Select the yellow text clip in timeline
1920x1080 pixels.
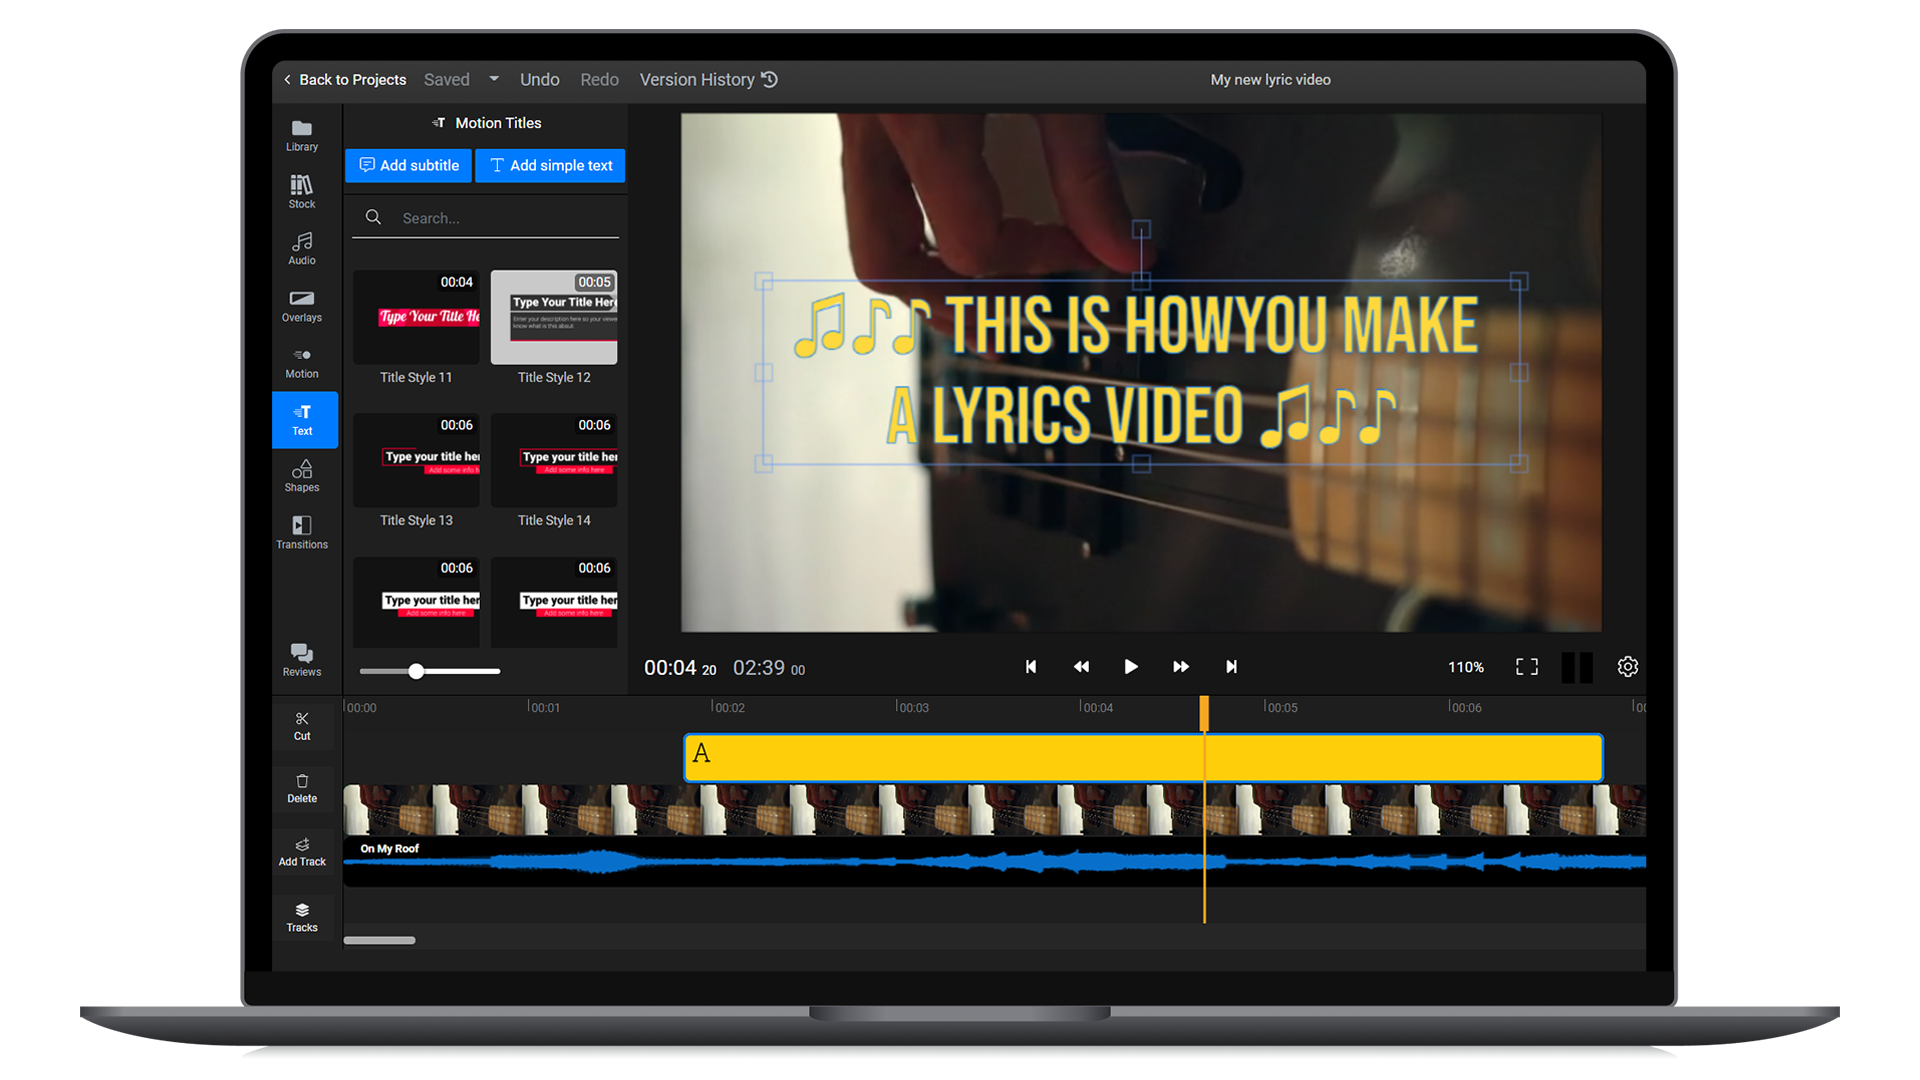pos(1143,757)
